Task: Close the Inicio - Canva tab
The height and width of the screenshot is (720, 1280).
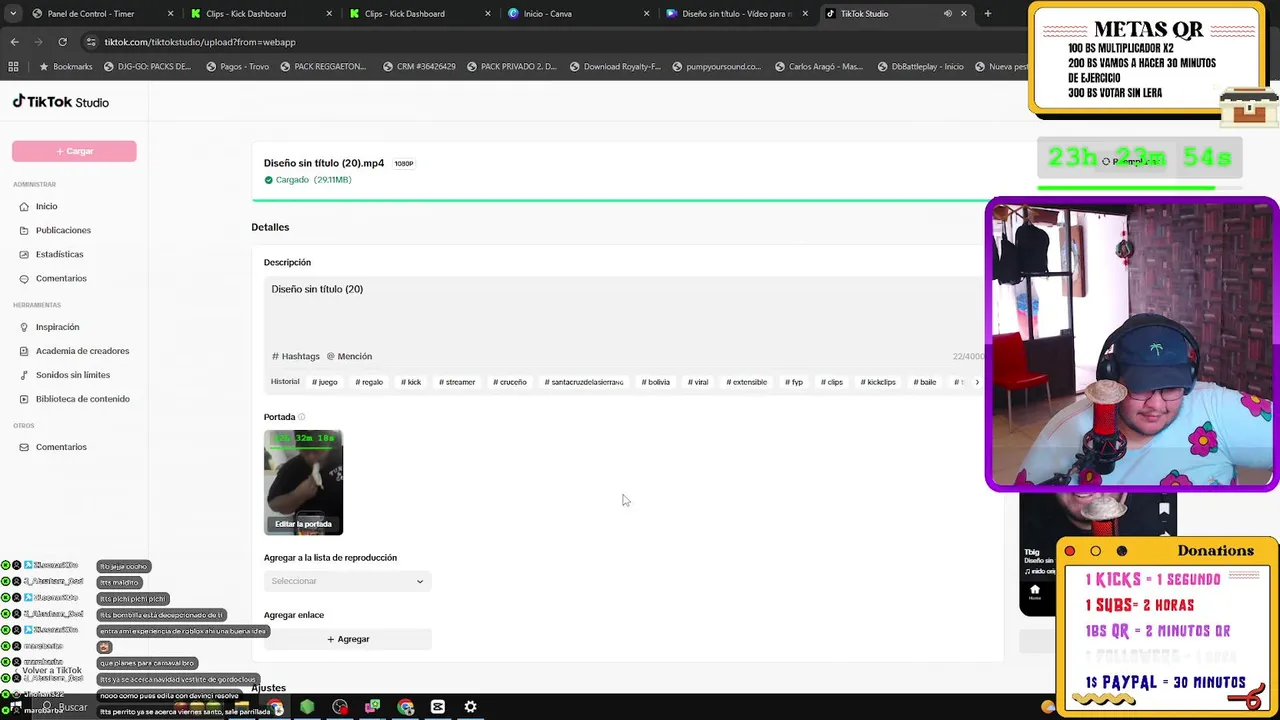Action: (646, 14)
